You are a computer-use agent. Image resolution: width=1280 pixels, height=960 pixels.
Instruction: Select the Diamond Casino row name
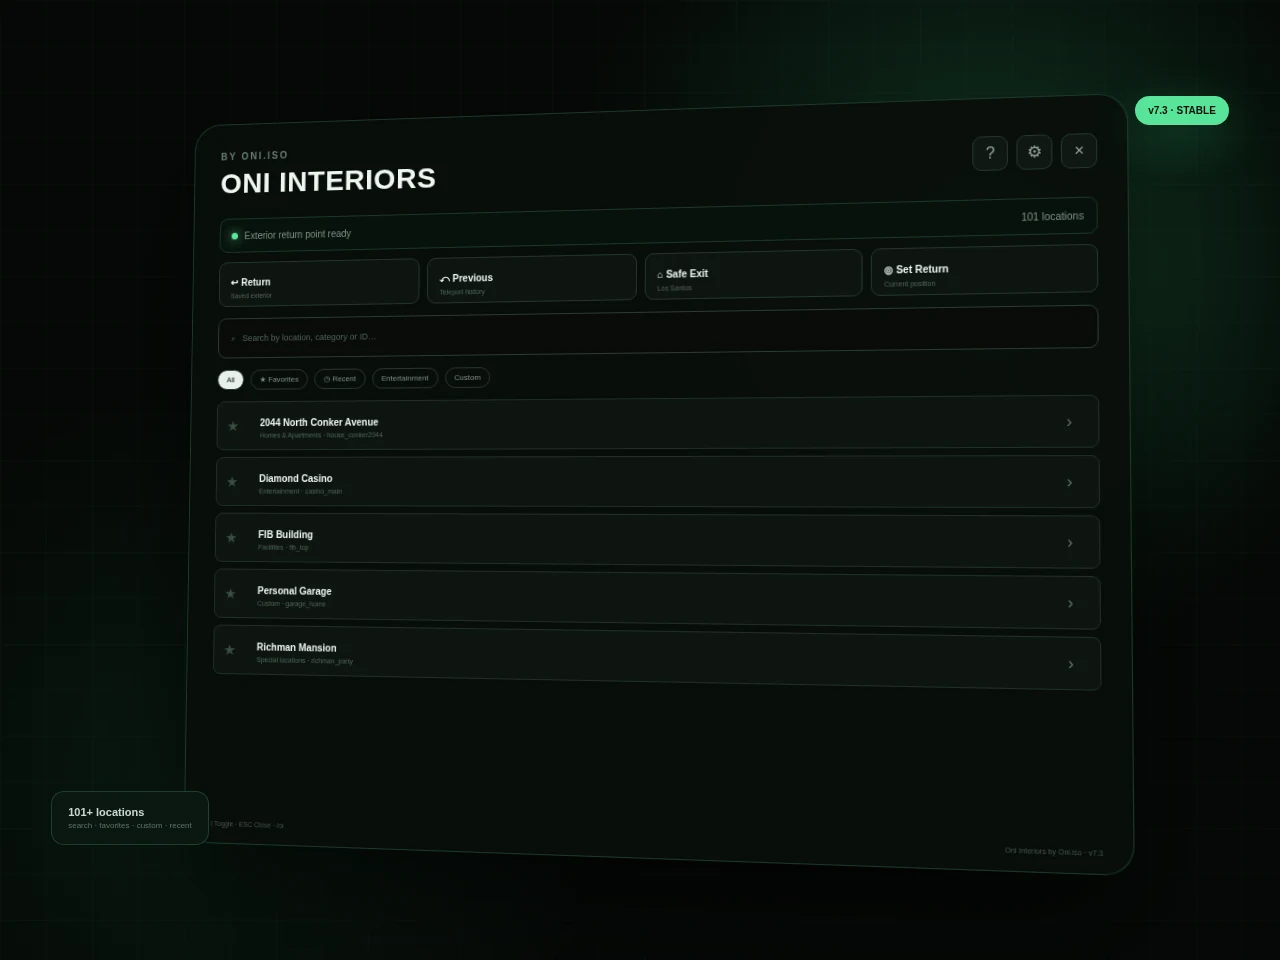pyautogui.click(x=296, y=479)
